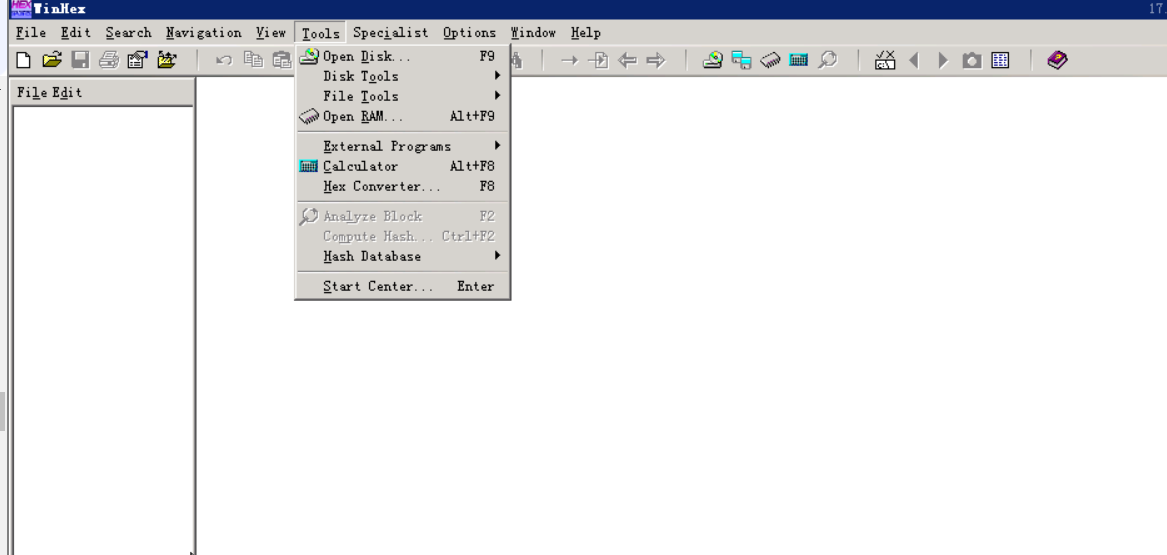Click the Forward navigation arrow icon
This screenshot has height=555, width=1167.
(x=656, y=60)
